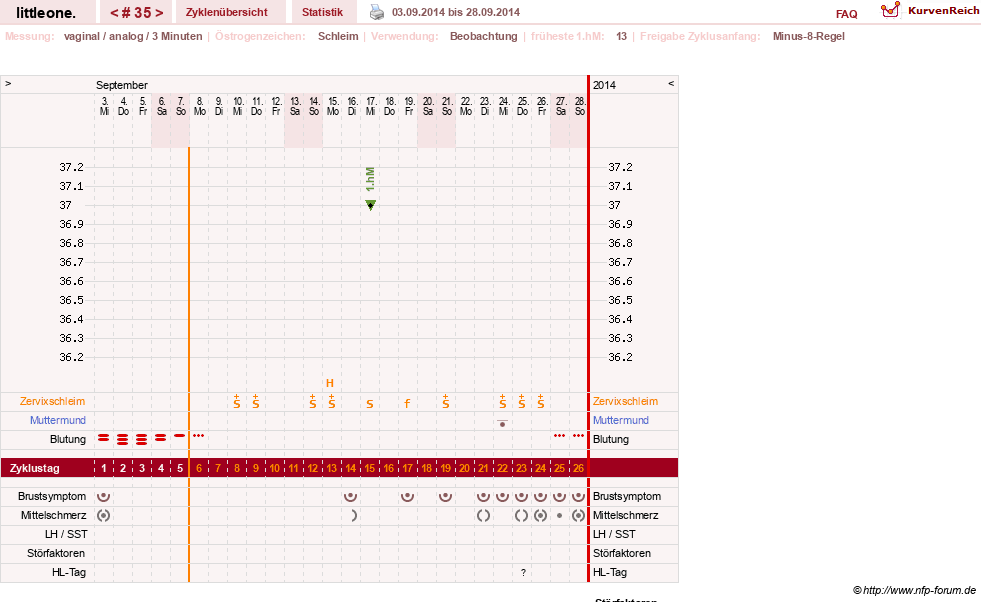Viewport: 981px width, 602px height.
Task: Open the Statistik tab
Action: pyautogui.click(x=322, y=12)
